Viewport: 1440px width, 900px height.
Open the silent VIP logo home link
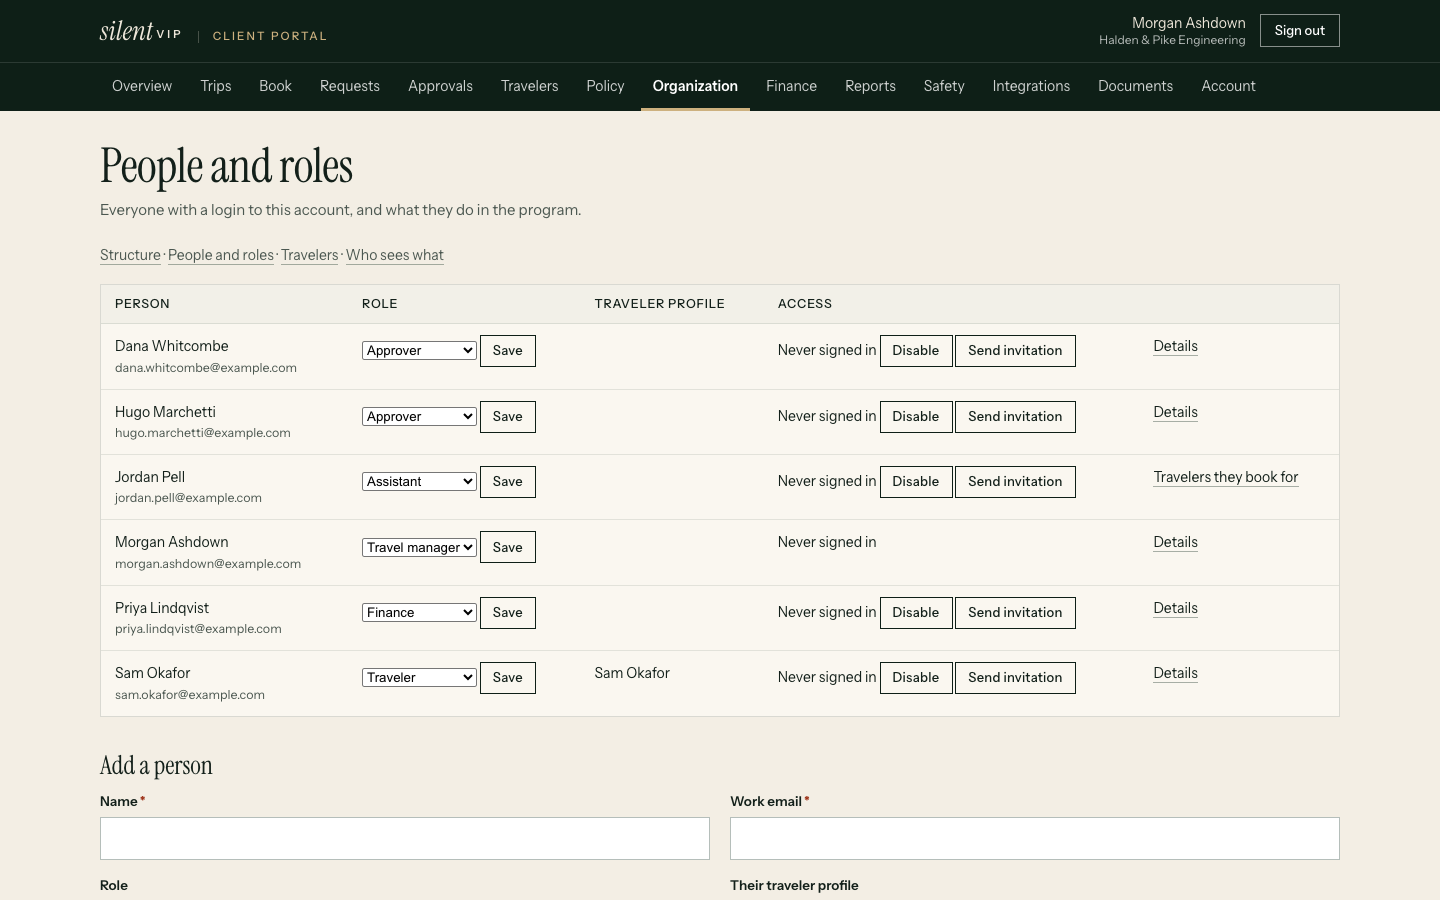click(140, 31)
